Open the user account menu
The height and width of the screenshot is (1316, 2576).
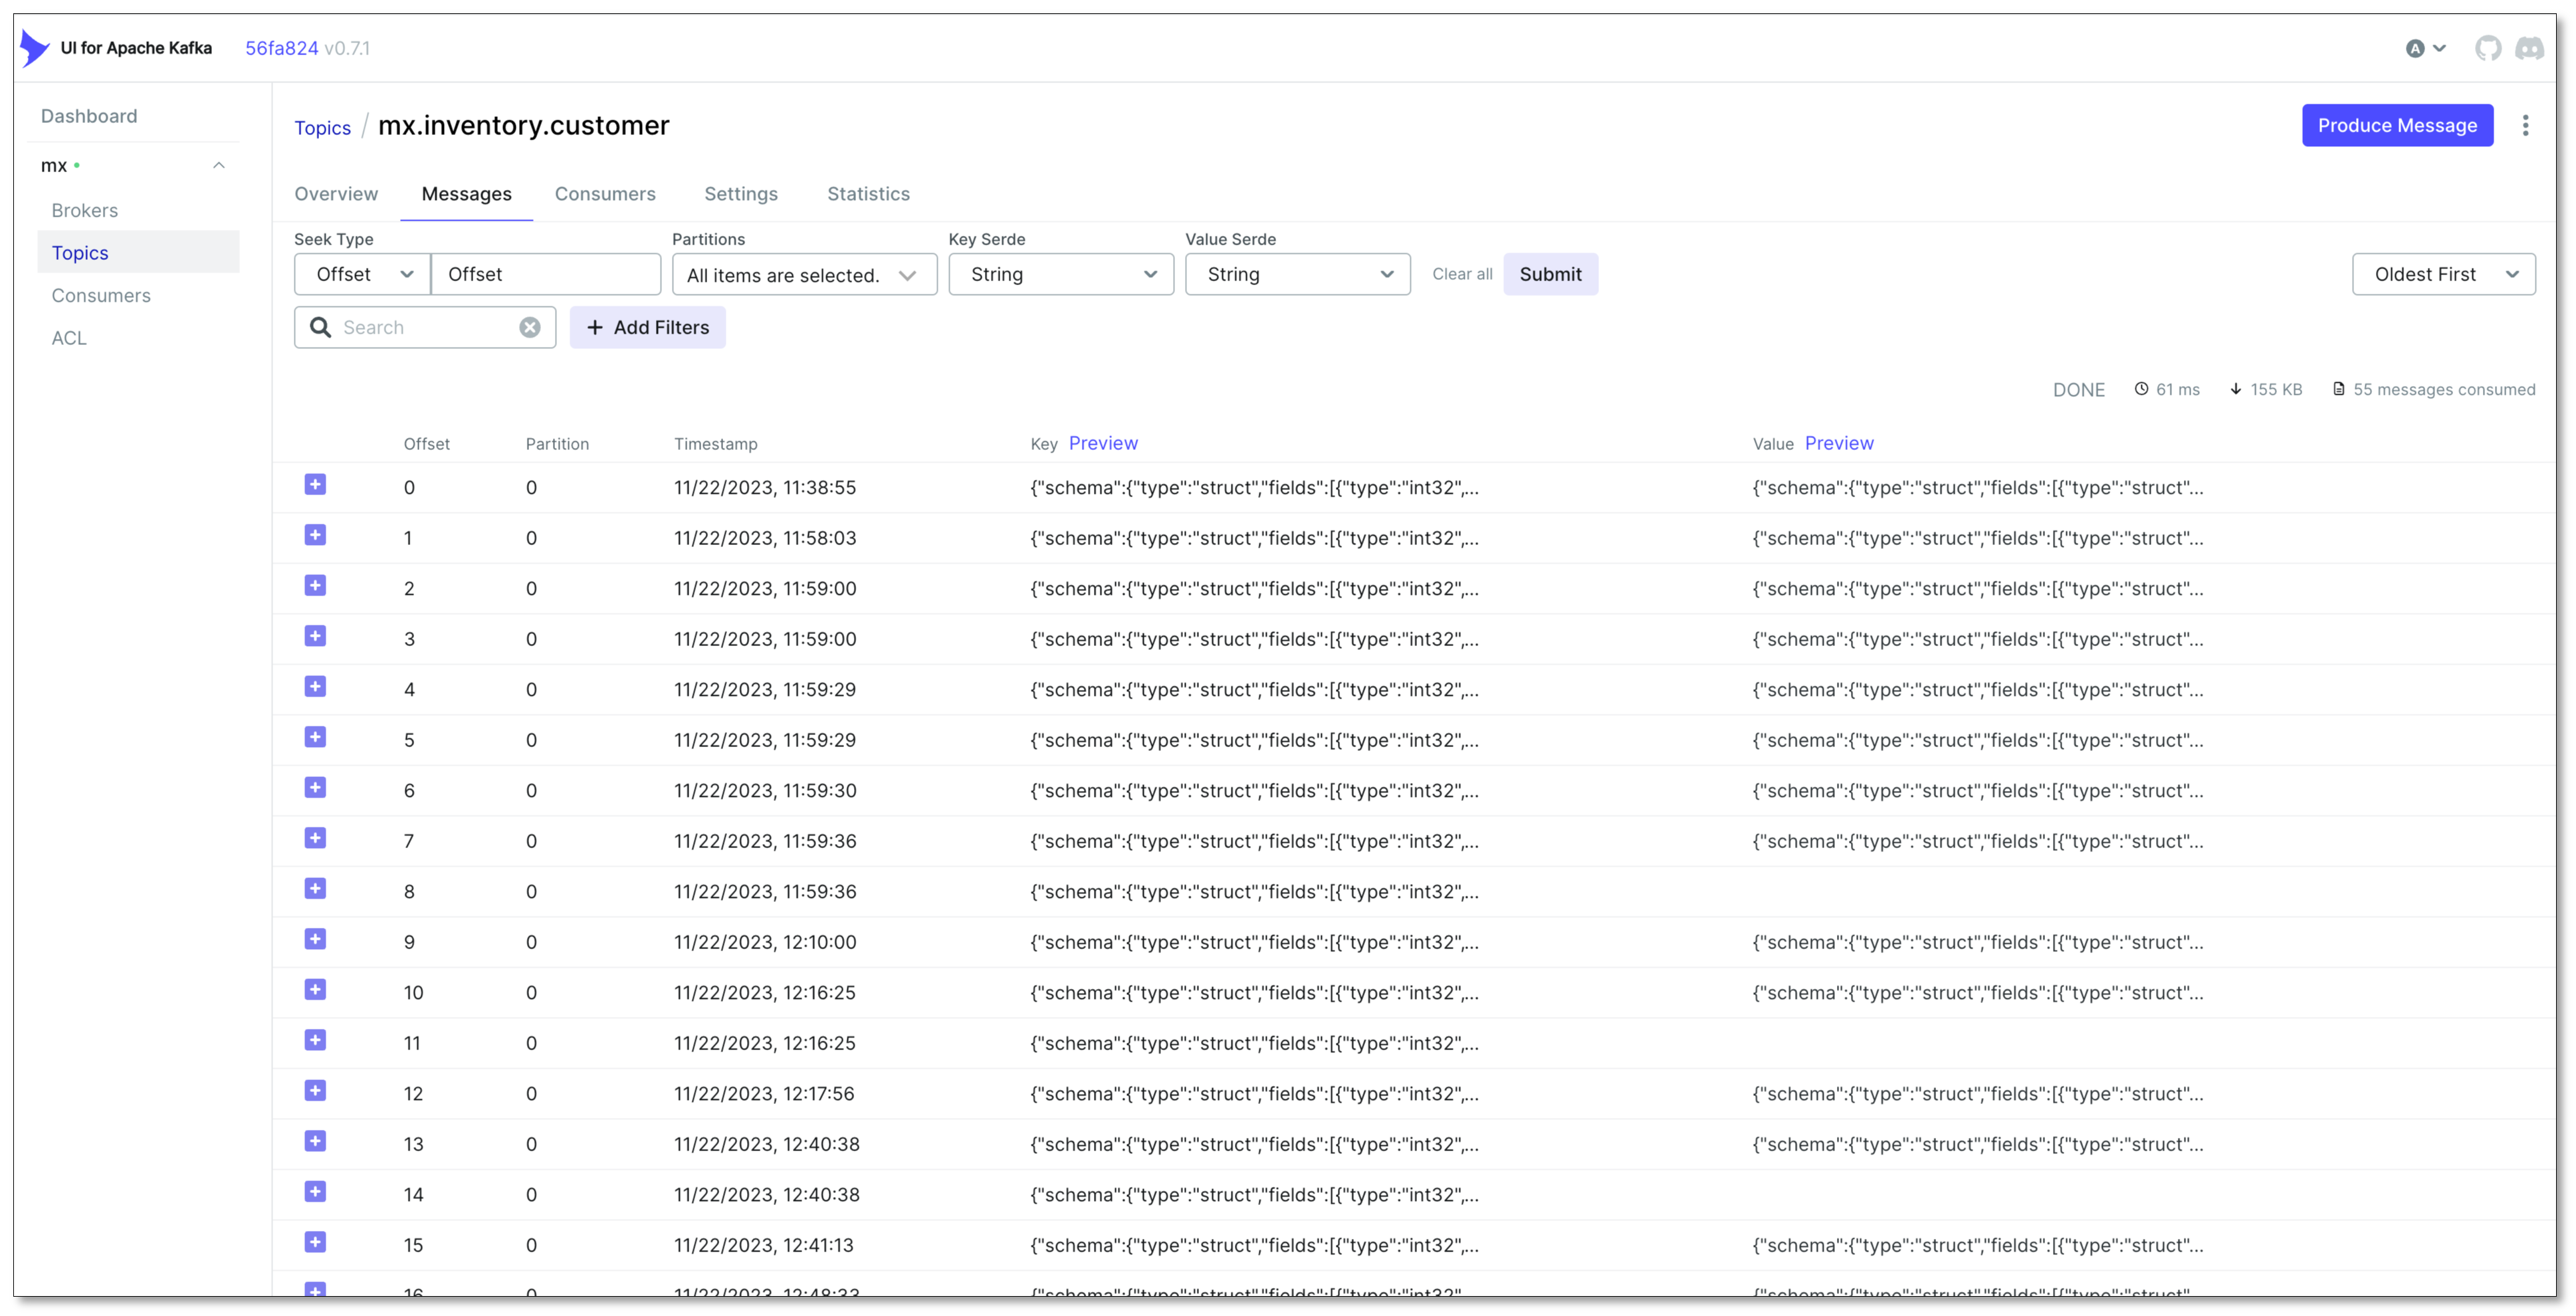point(2425,48)
